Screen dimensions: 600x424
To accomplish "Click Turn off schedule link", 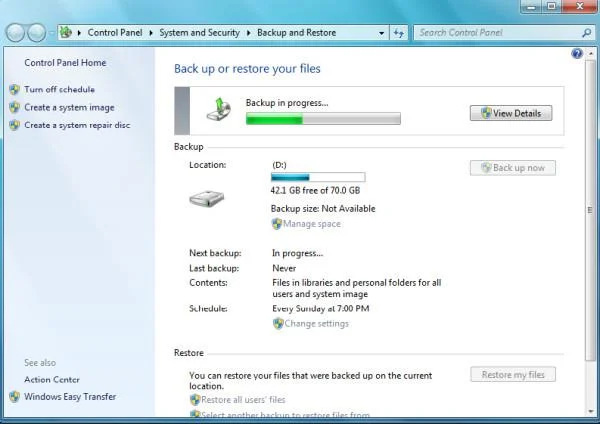I will tap(59, 90).
